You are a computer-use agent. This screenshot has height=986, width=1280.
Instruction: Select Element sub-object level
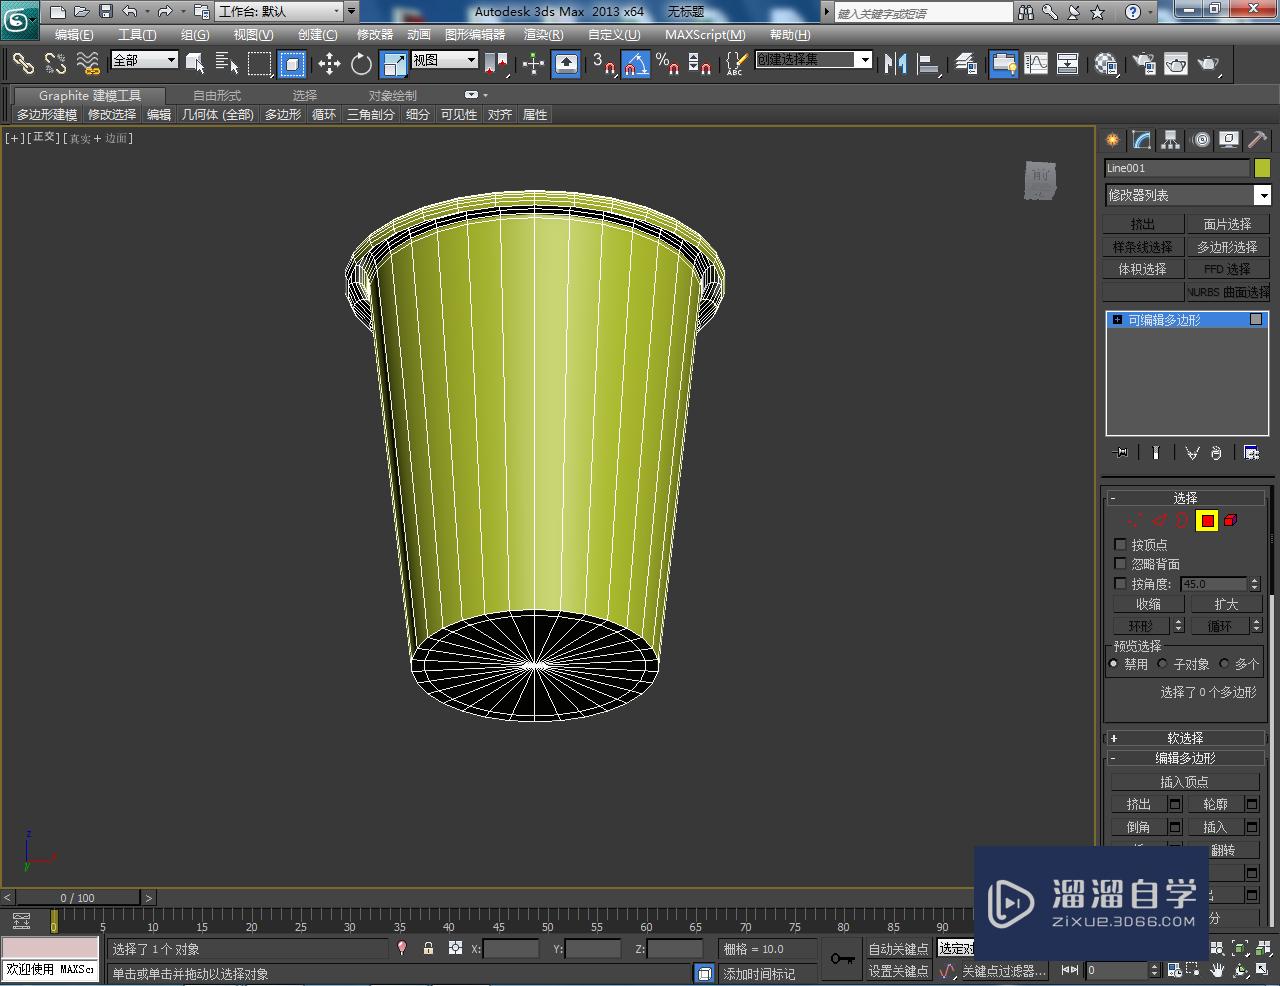tap(1231, 520)
